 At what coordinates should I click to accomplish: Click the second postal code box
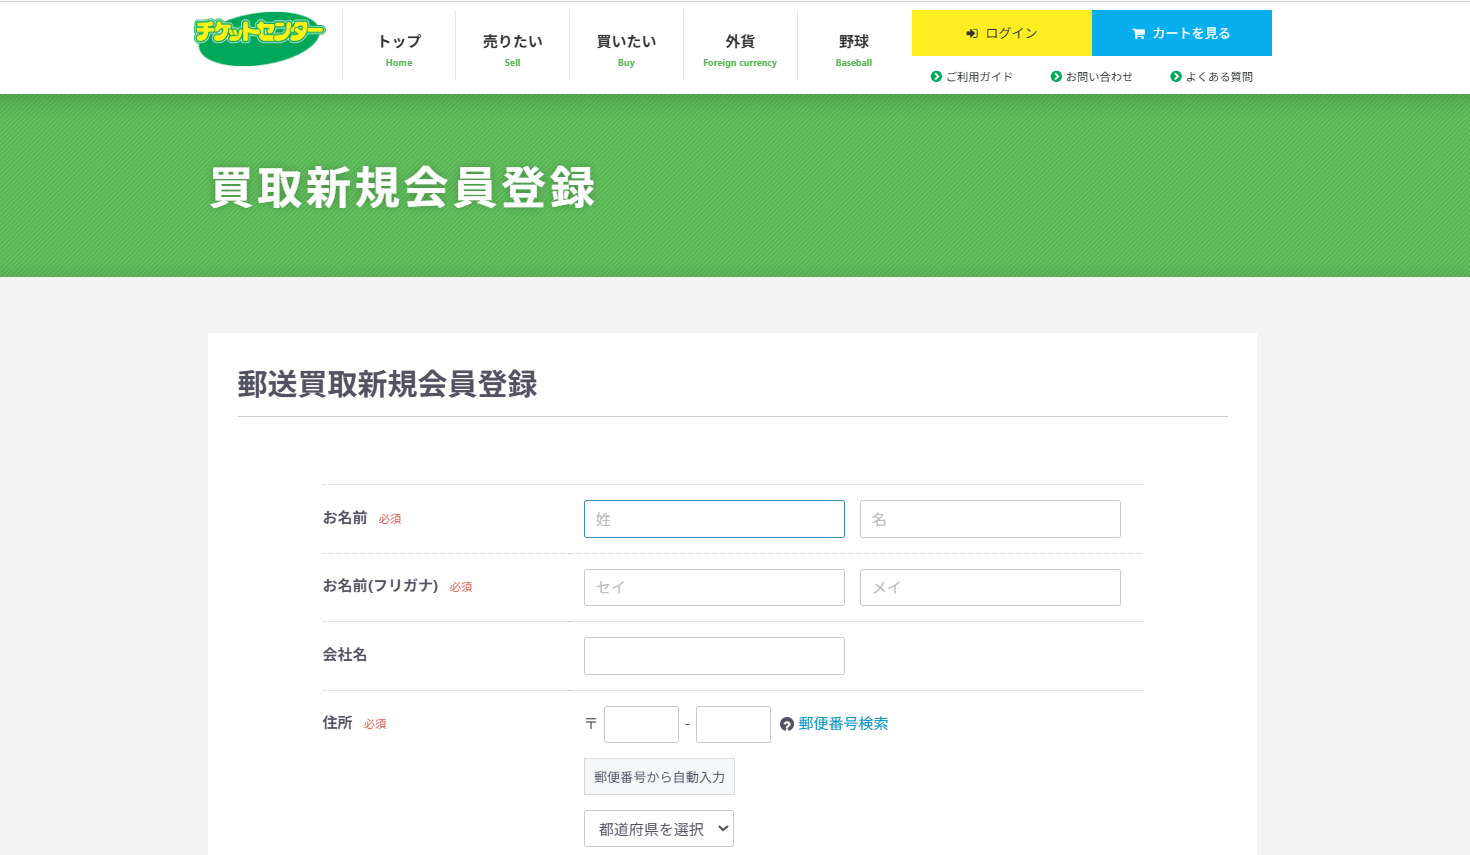[733, 724]
